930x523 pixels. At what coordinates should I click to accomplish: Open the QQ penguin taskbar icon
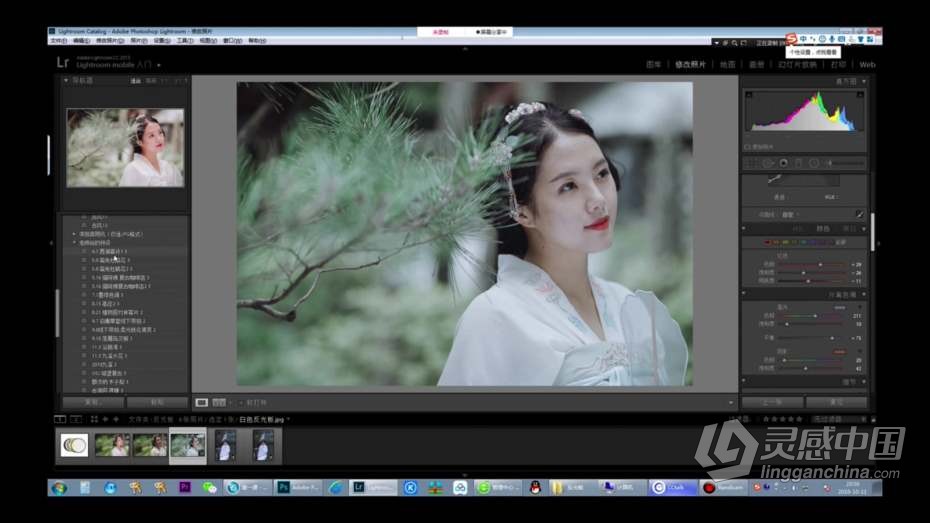pyautogui.click(x=535, y=487)
